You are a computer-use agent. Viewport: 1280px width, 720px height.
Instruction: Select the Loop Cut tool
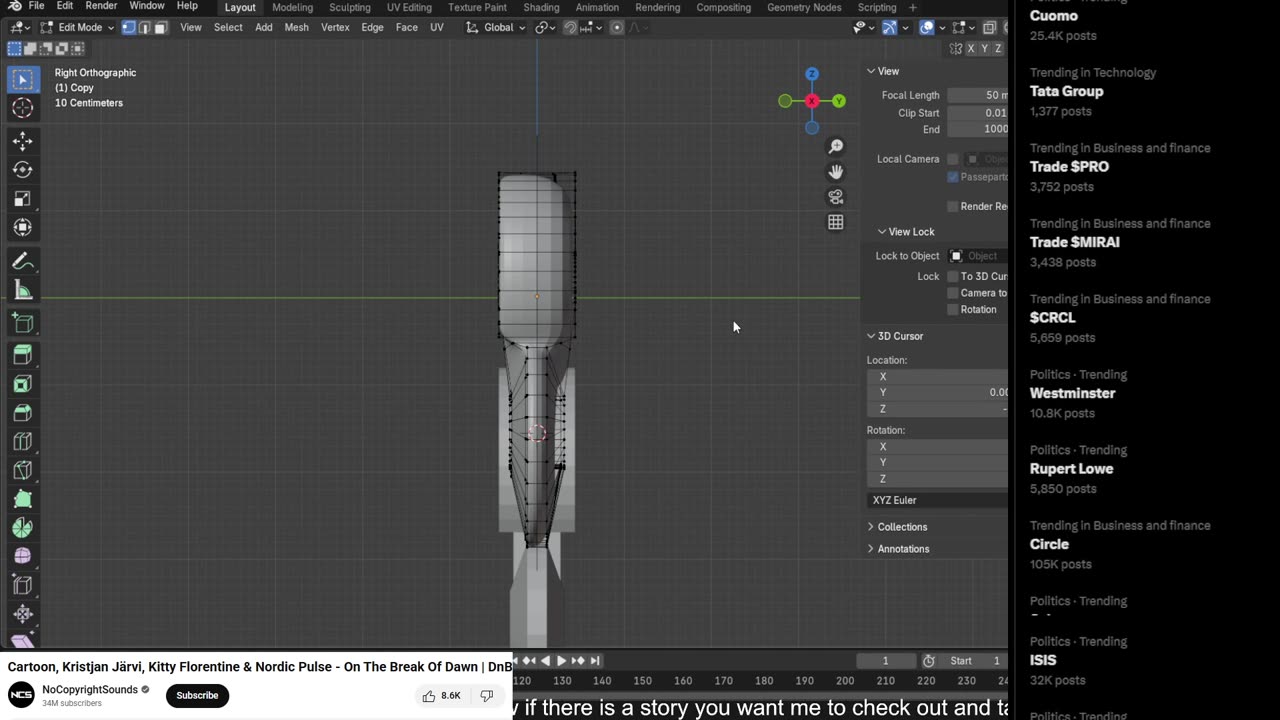click(x=22, y=442)
